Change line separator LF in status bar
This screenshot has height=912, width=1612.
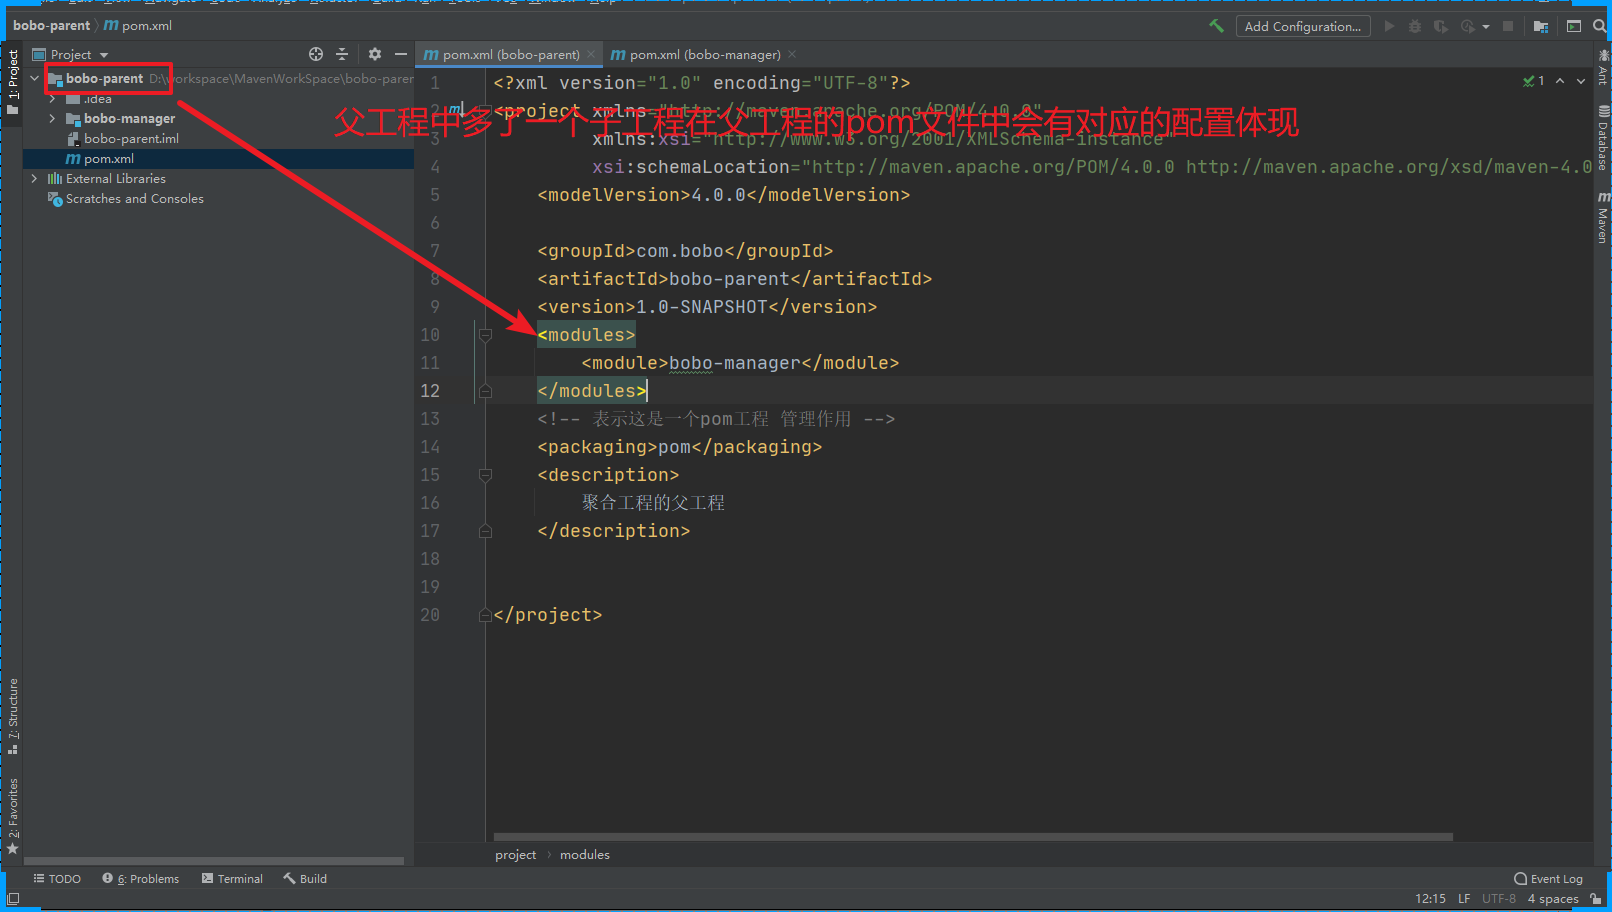(1464, 899)
